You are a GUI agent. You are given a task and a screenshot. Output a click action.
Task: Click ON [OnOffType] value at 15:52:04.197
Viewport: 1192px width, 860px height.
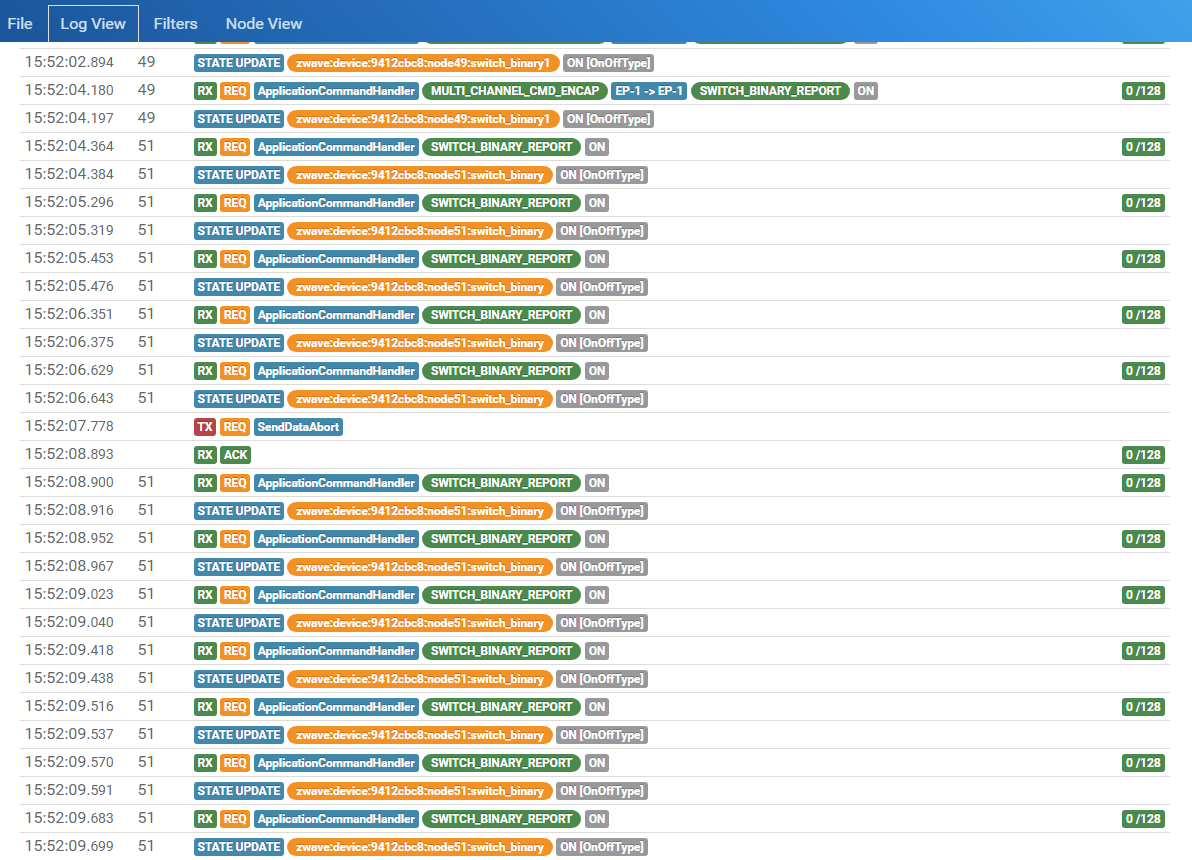tap(608, 119)
